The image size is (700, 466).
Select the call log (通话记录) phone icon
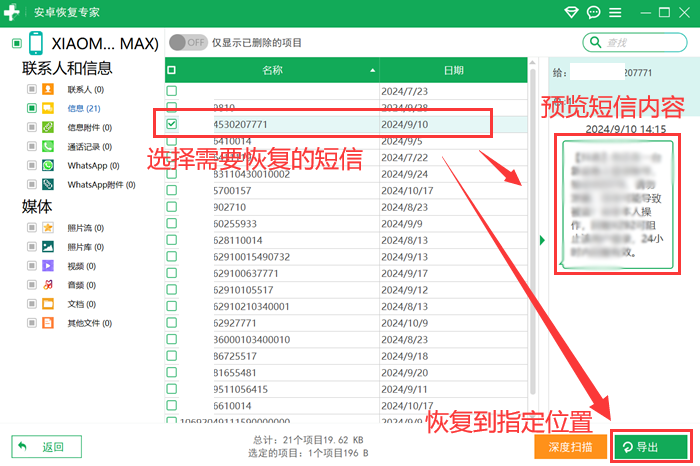pos(47,146)
